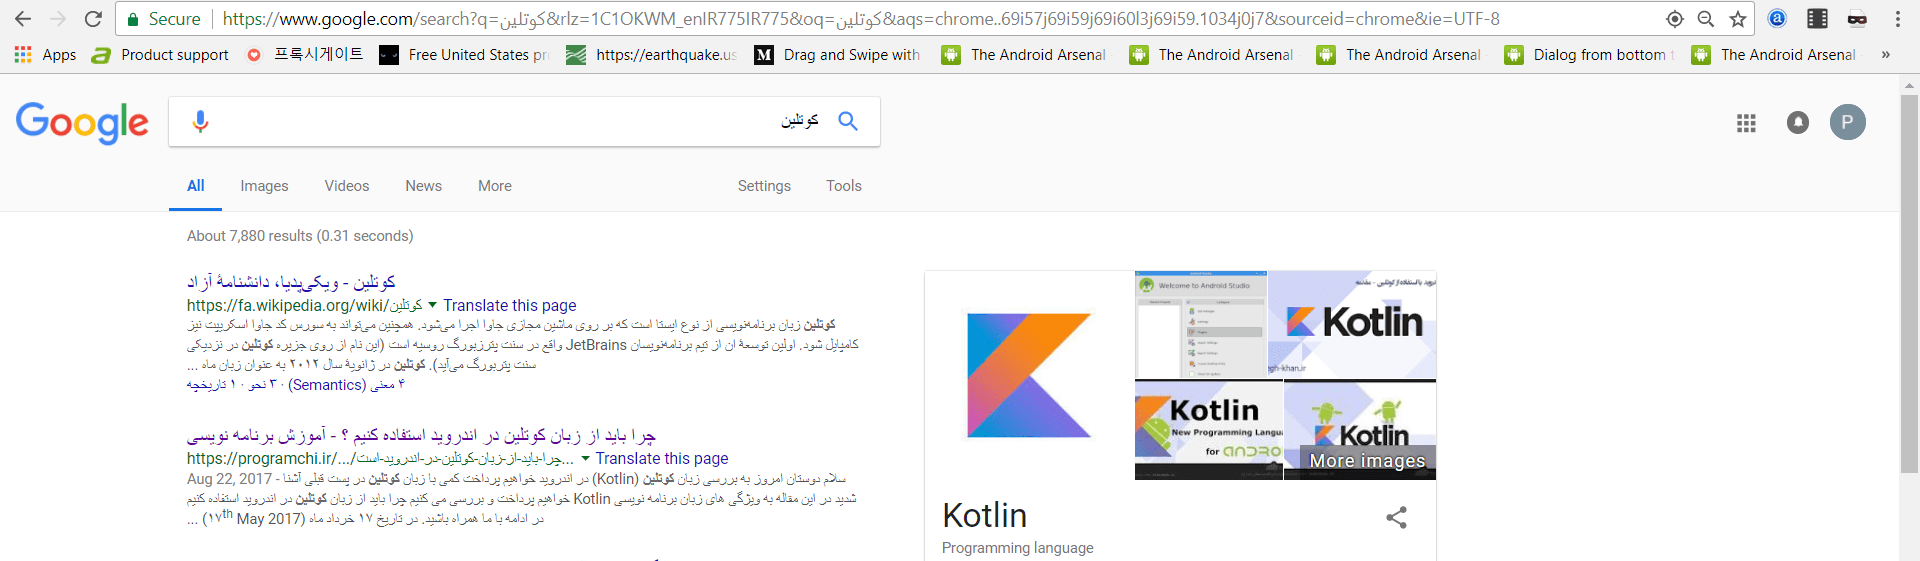1920x561 pixels.
Task: Open search Settings menu
Action: point(764,186)
